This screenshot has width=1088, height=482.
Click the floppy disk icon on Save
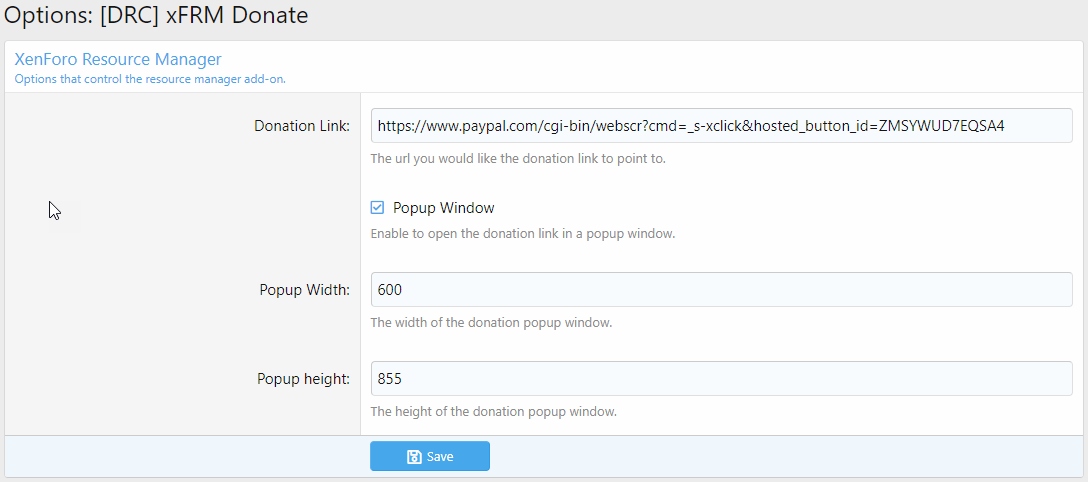(x=414, y=457)
